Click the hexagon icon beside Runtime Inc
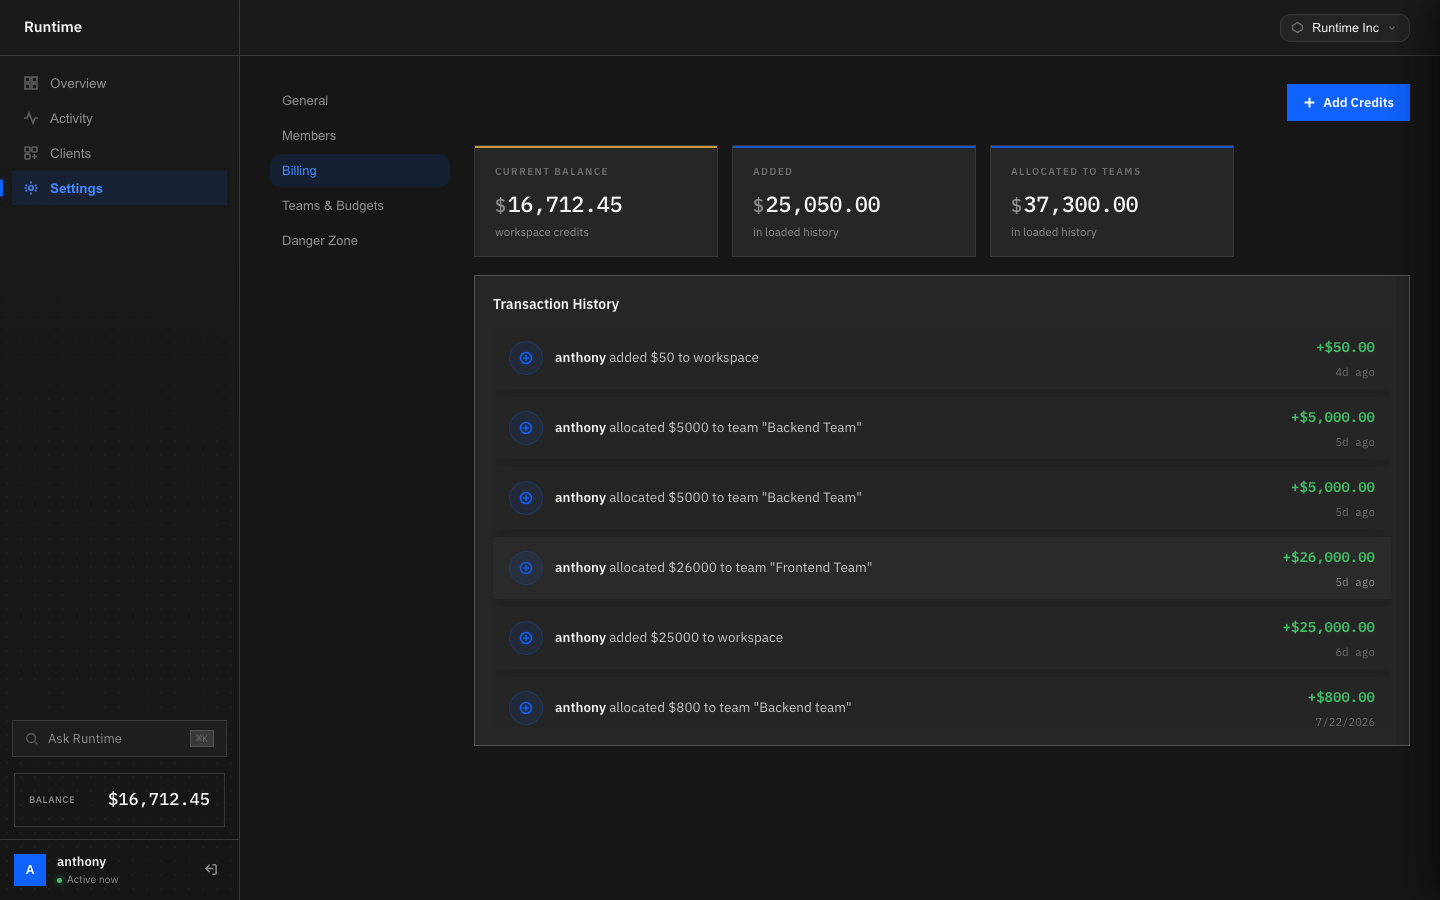1440x900 pixels. pyautogui.click(x=1297, y=28)
